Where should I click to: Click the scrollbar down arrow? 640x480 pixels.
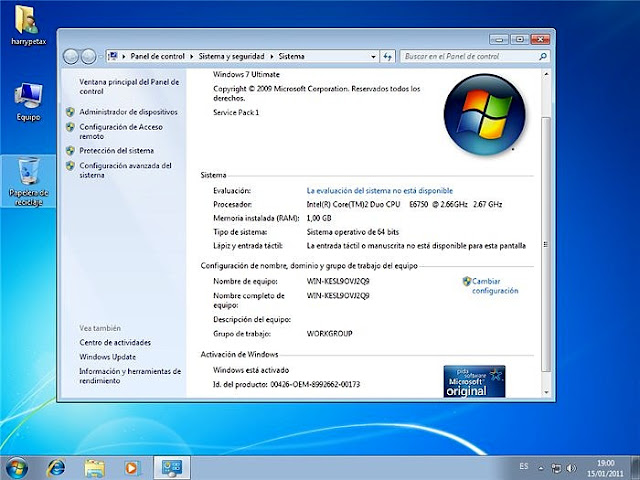(546, 392)
